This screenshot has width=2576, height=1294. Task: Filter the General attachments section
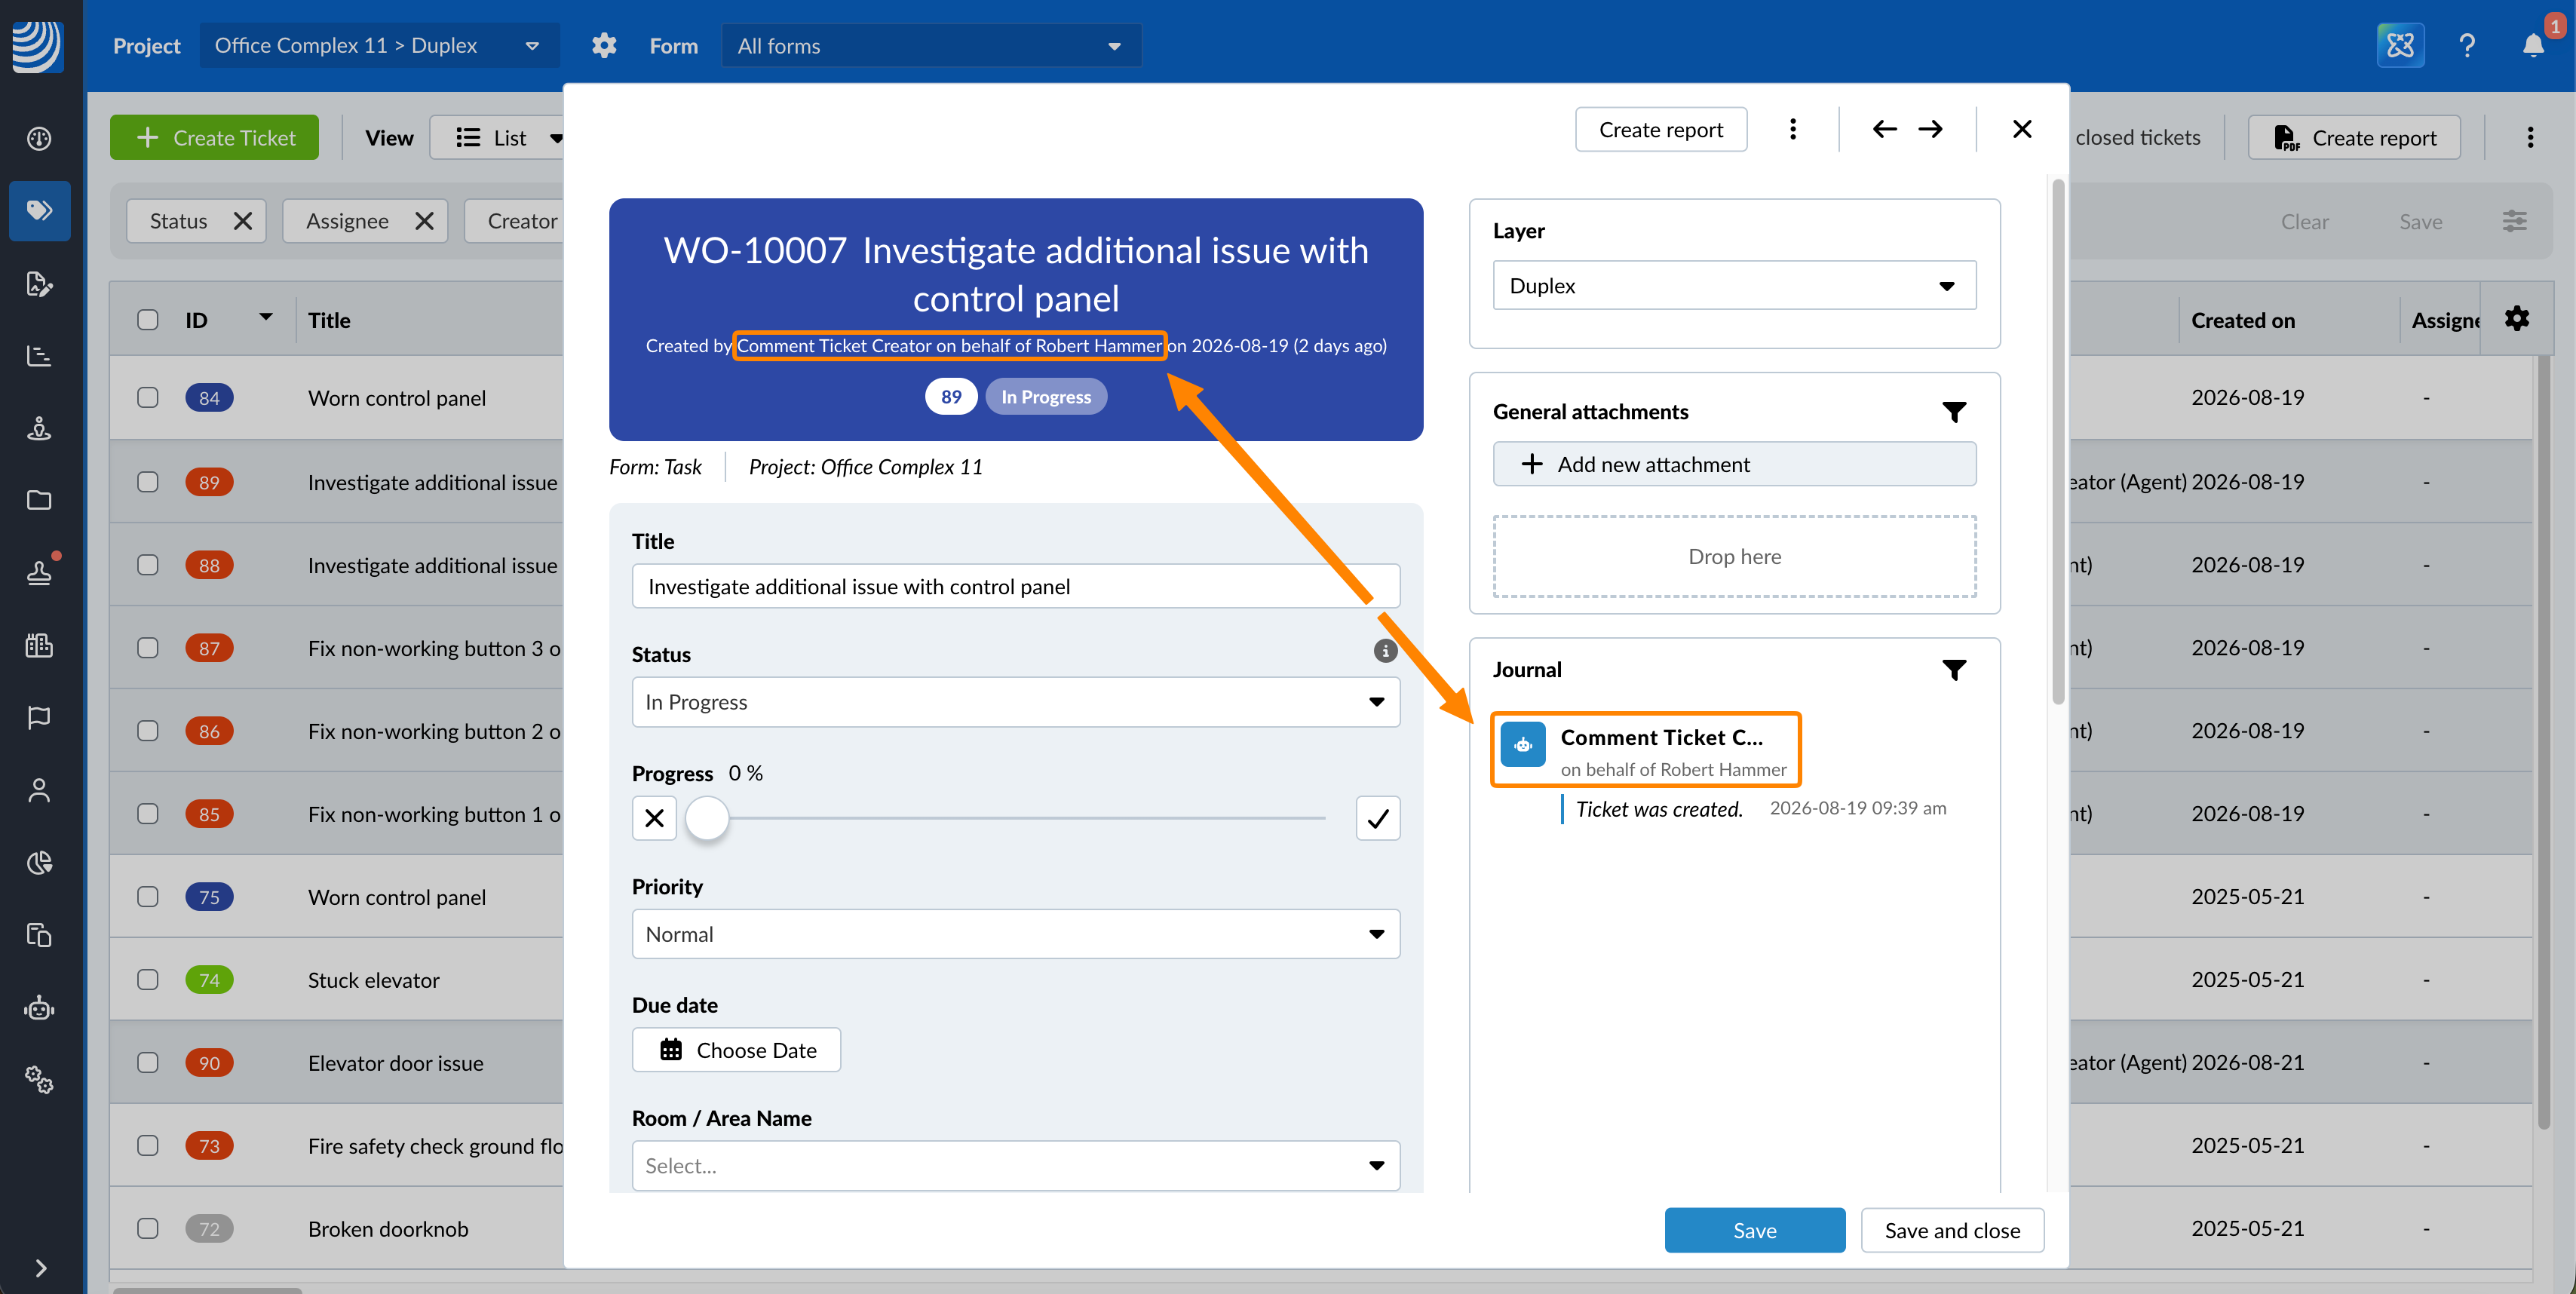coord(1954,412)
